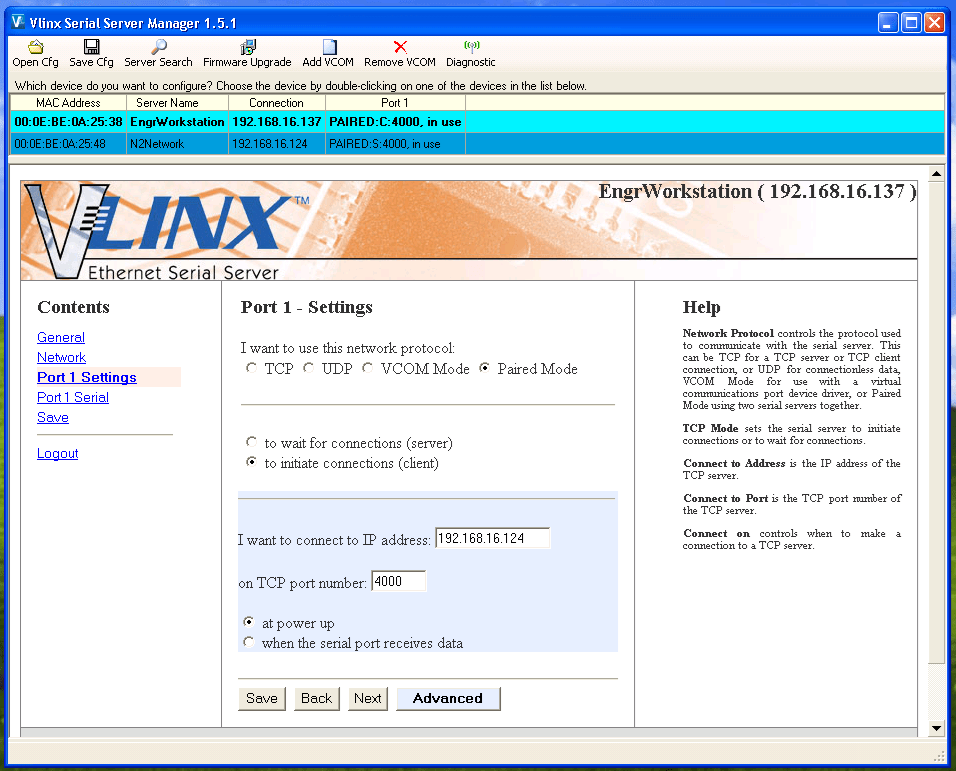Click Logout link
Image resolution: width=956 pixels, height=771 pixels.
pos(58,453)
